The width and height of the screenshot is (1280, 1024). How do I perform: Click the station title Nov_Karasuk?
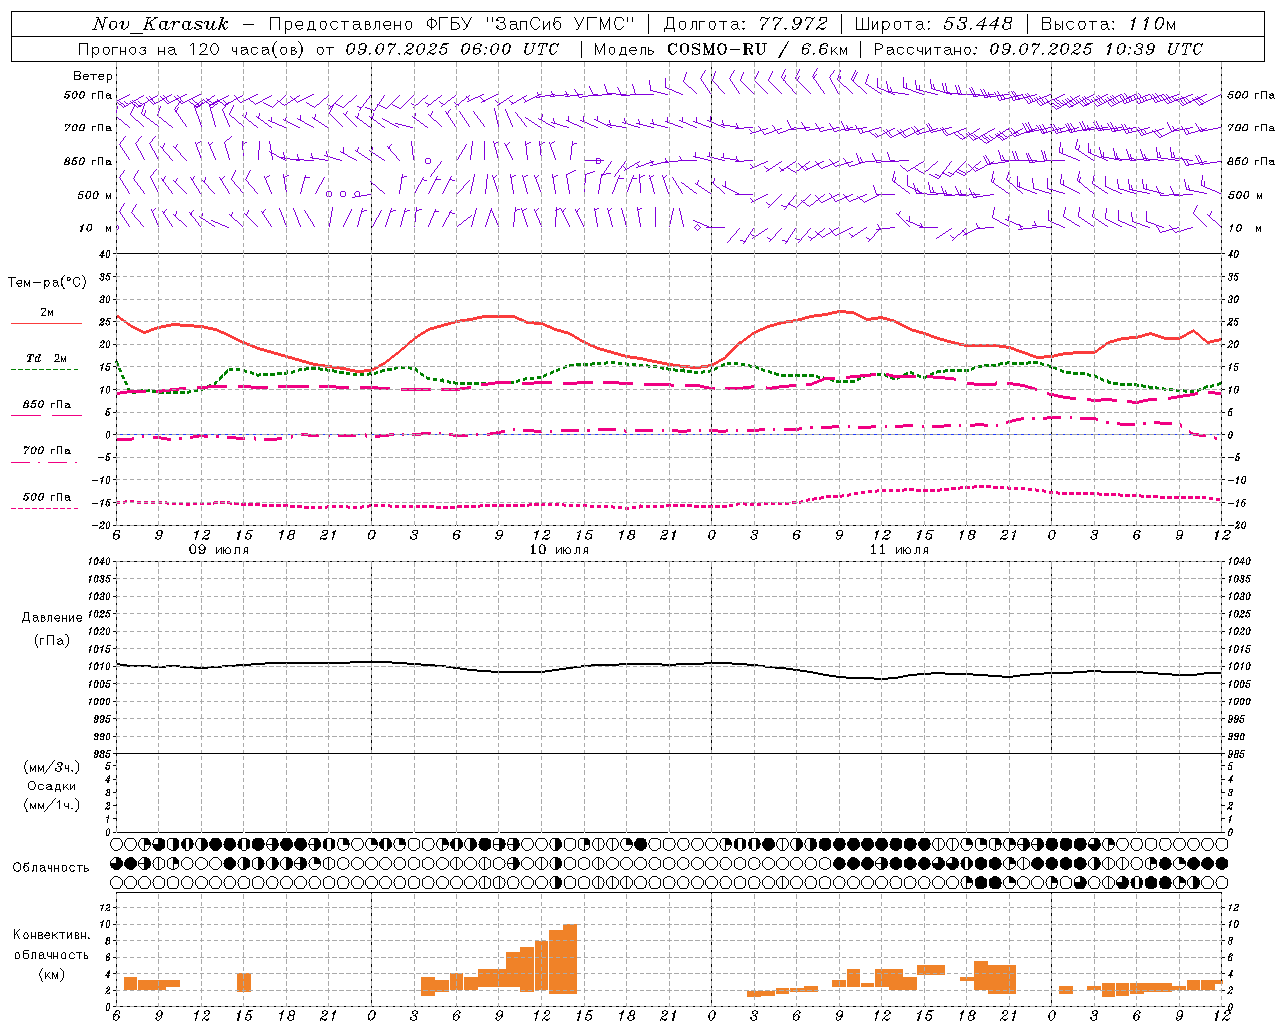[x=160, y=24]
